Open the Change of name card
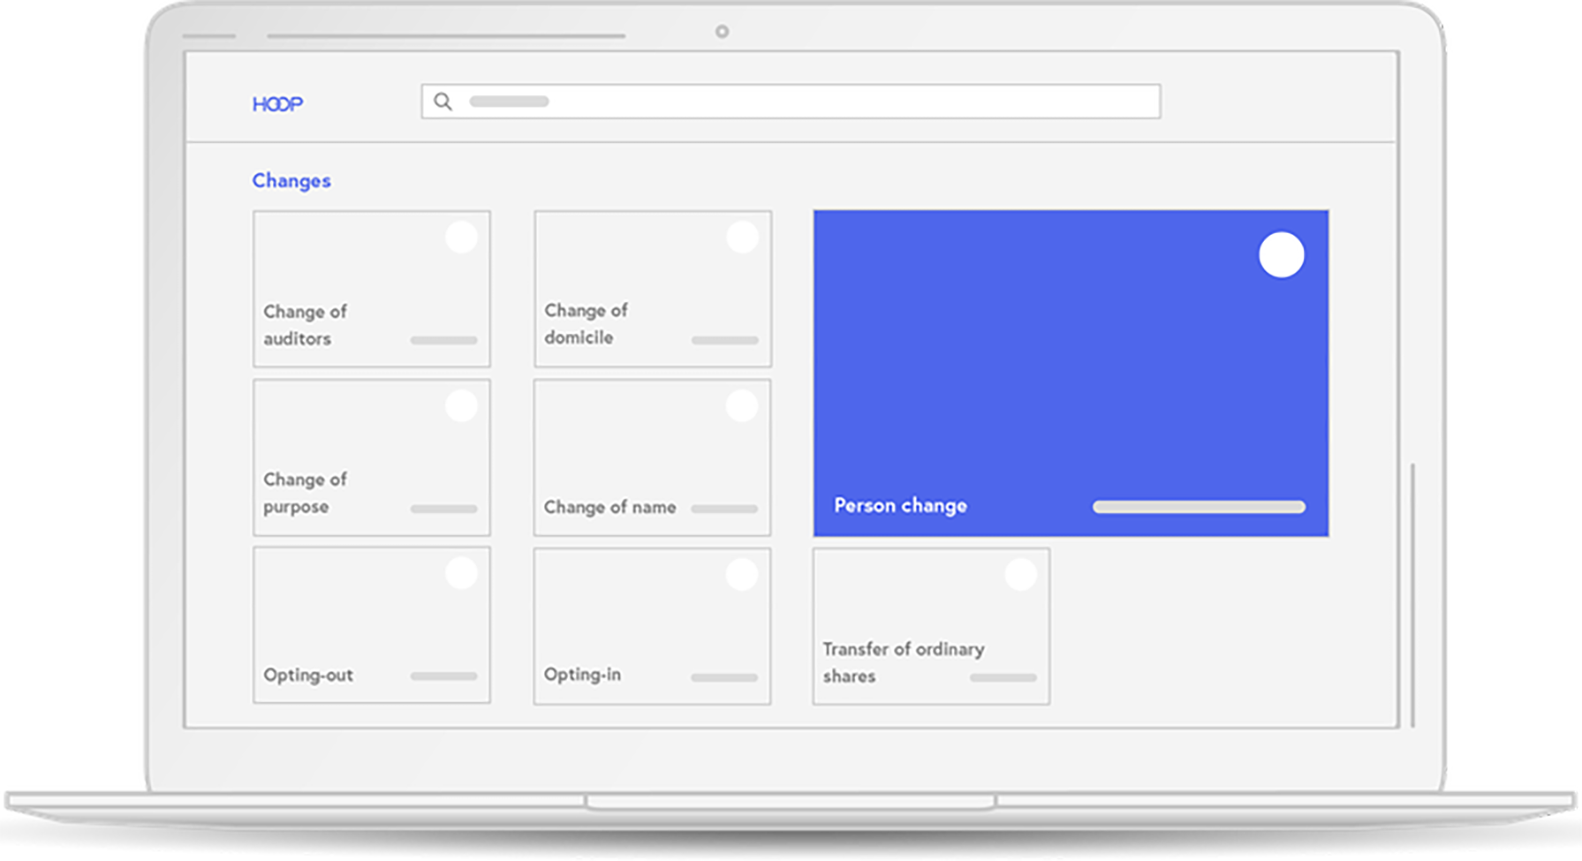 click(x=653, y=457)
